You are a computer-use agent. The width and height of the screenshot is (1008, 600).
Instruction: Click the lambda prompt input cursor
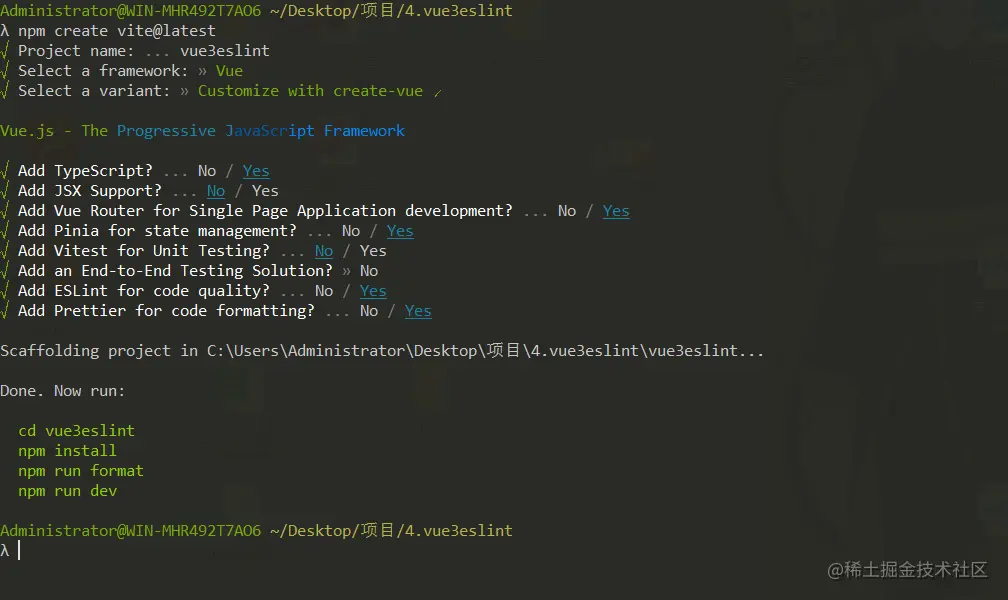pyautogui.click(x=19, y=550)
